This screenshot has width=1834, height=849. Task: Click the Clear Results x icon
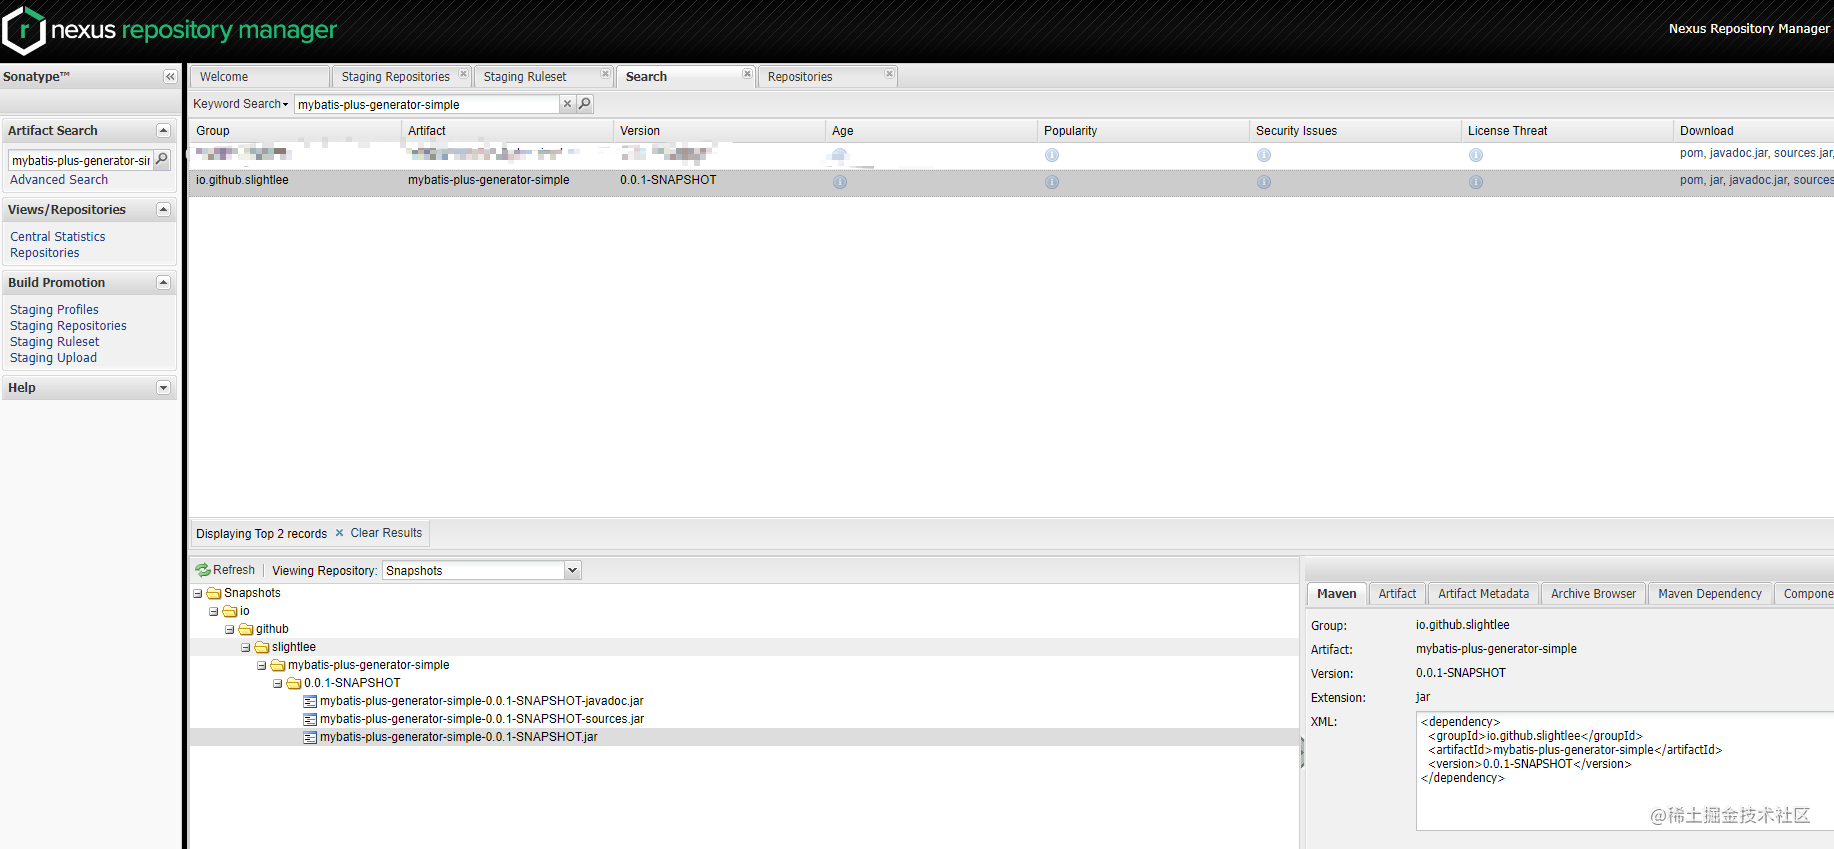[x=339, y=533]
